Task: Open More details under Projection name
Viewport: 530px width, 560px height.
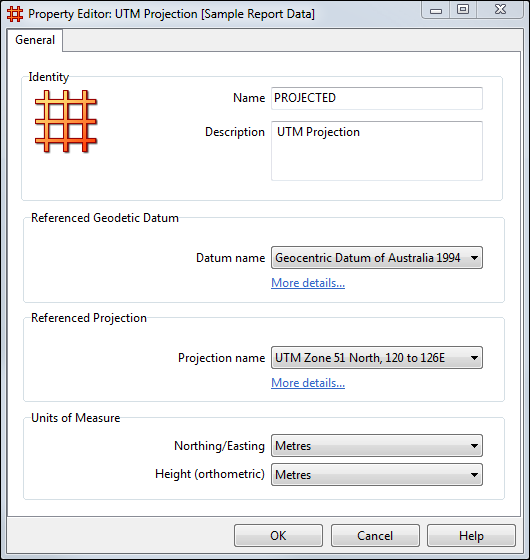Action: tap(308, 383)
